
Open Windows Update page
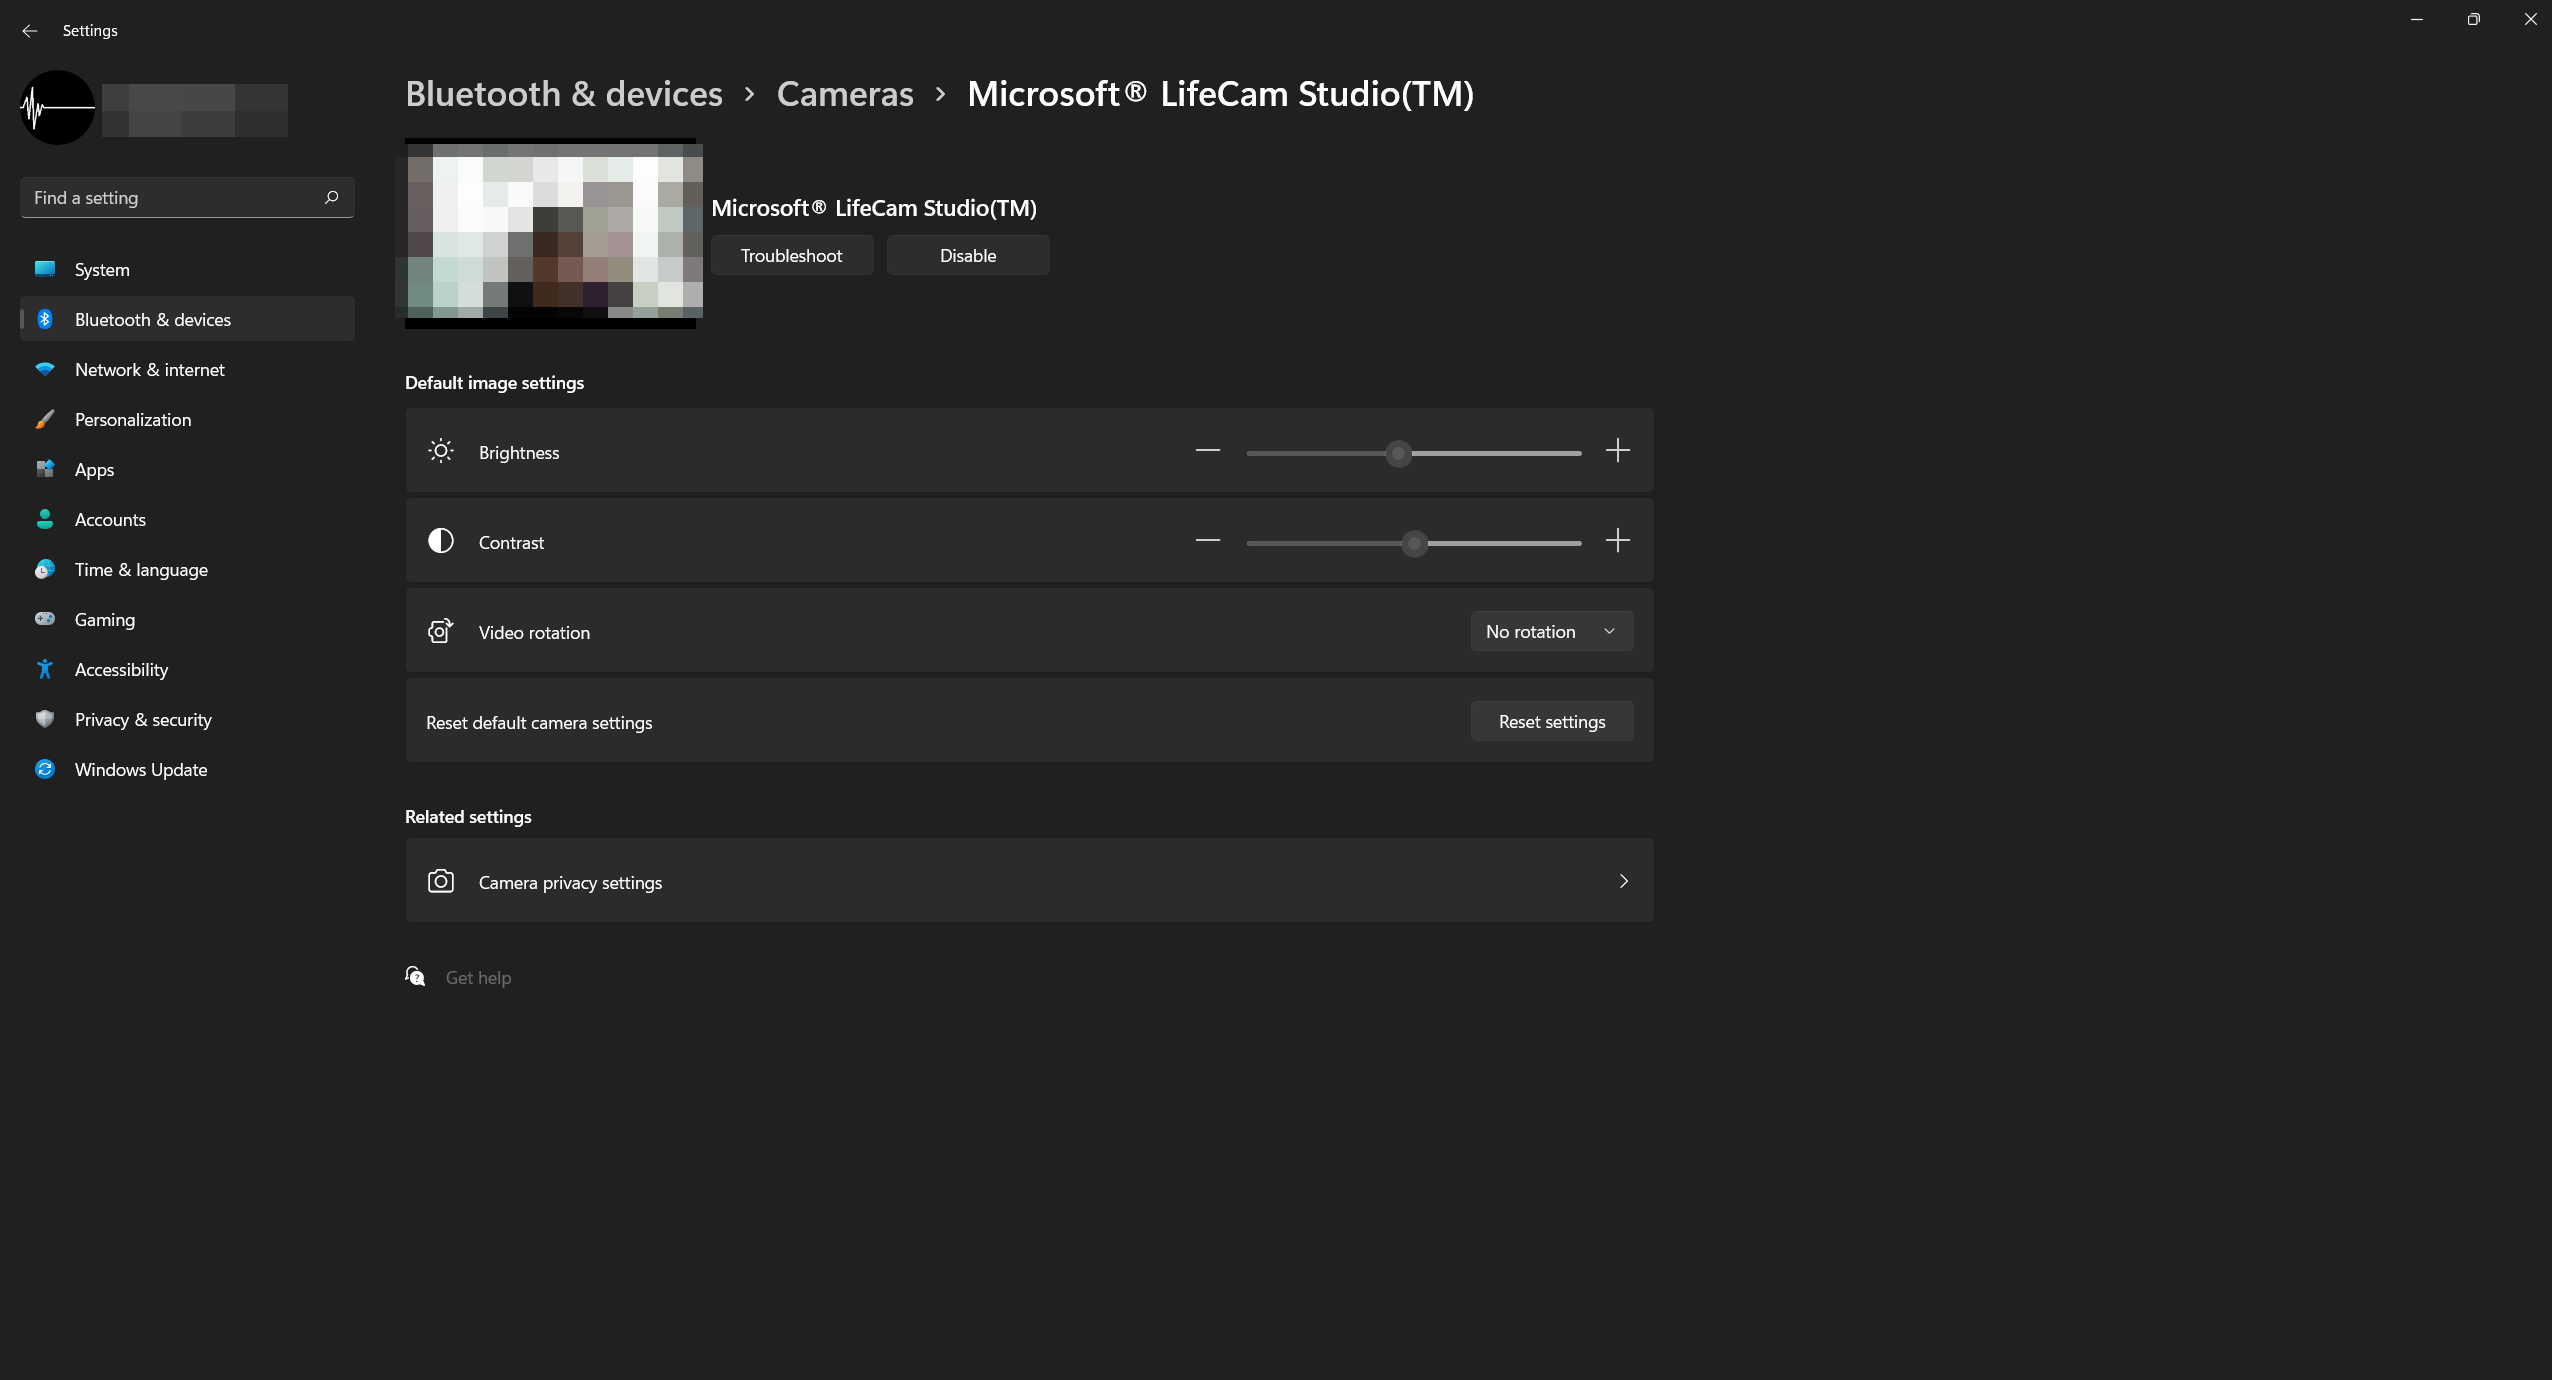tap(187, 769)
